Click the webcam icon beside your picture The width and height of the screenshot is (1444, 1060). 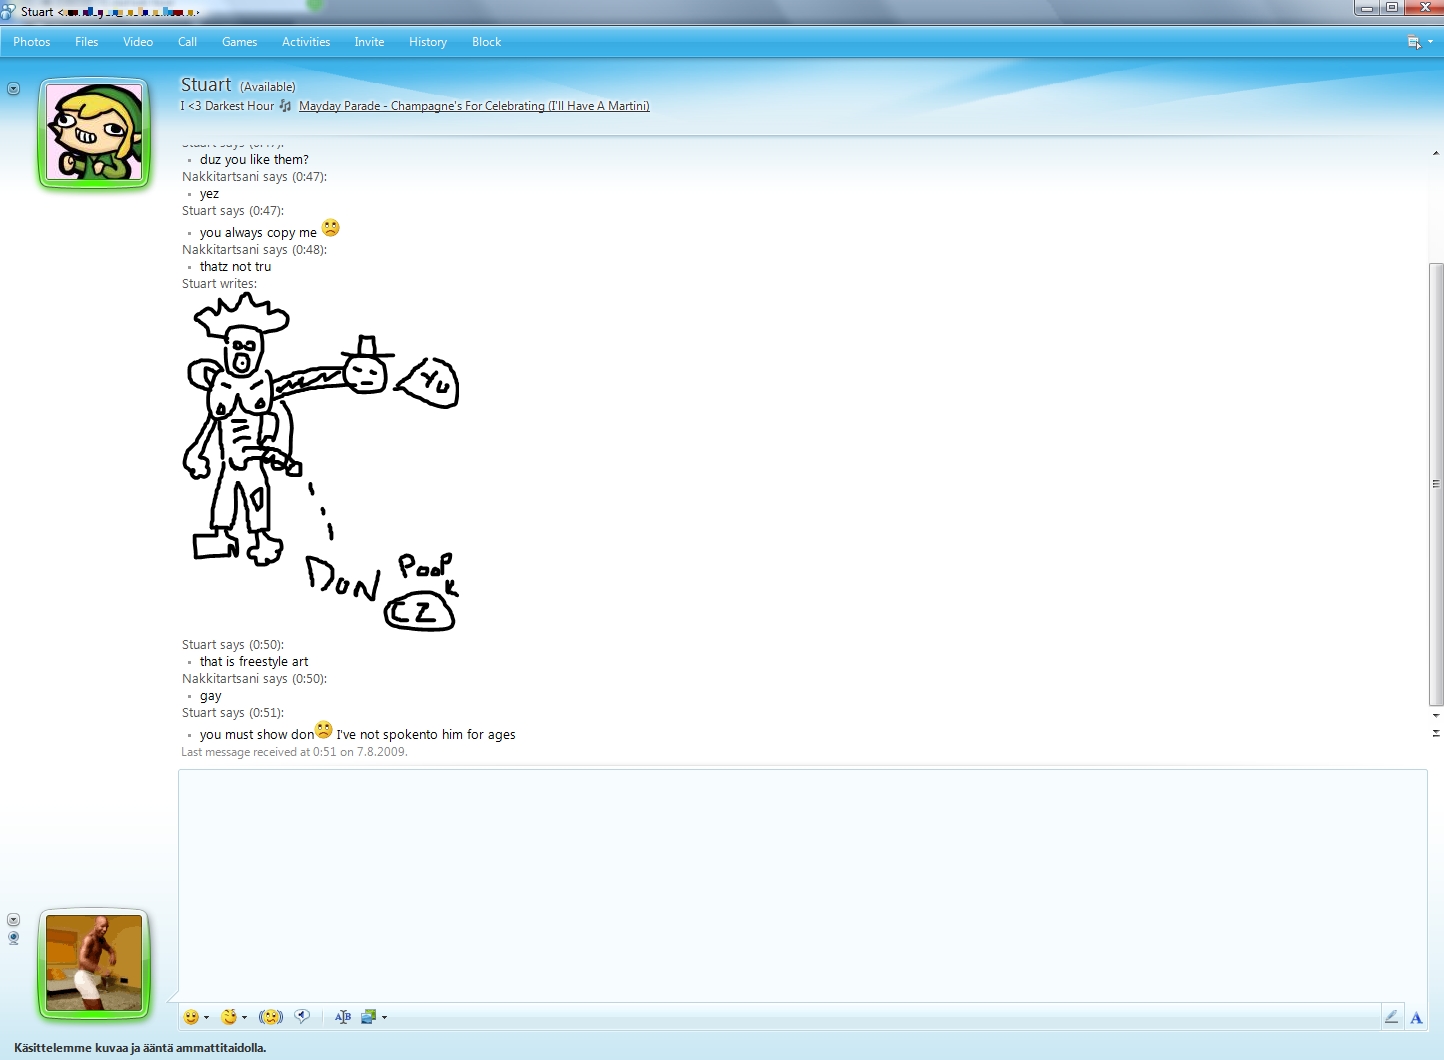(x=14, y=938)
